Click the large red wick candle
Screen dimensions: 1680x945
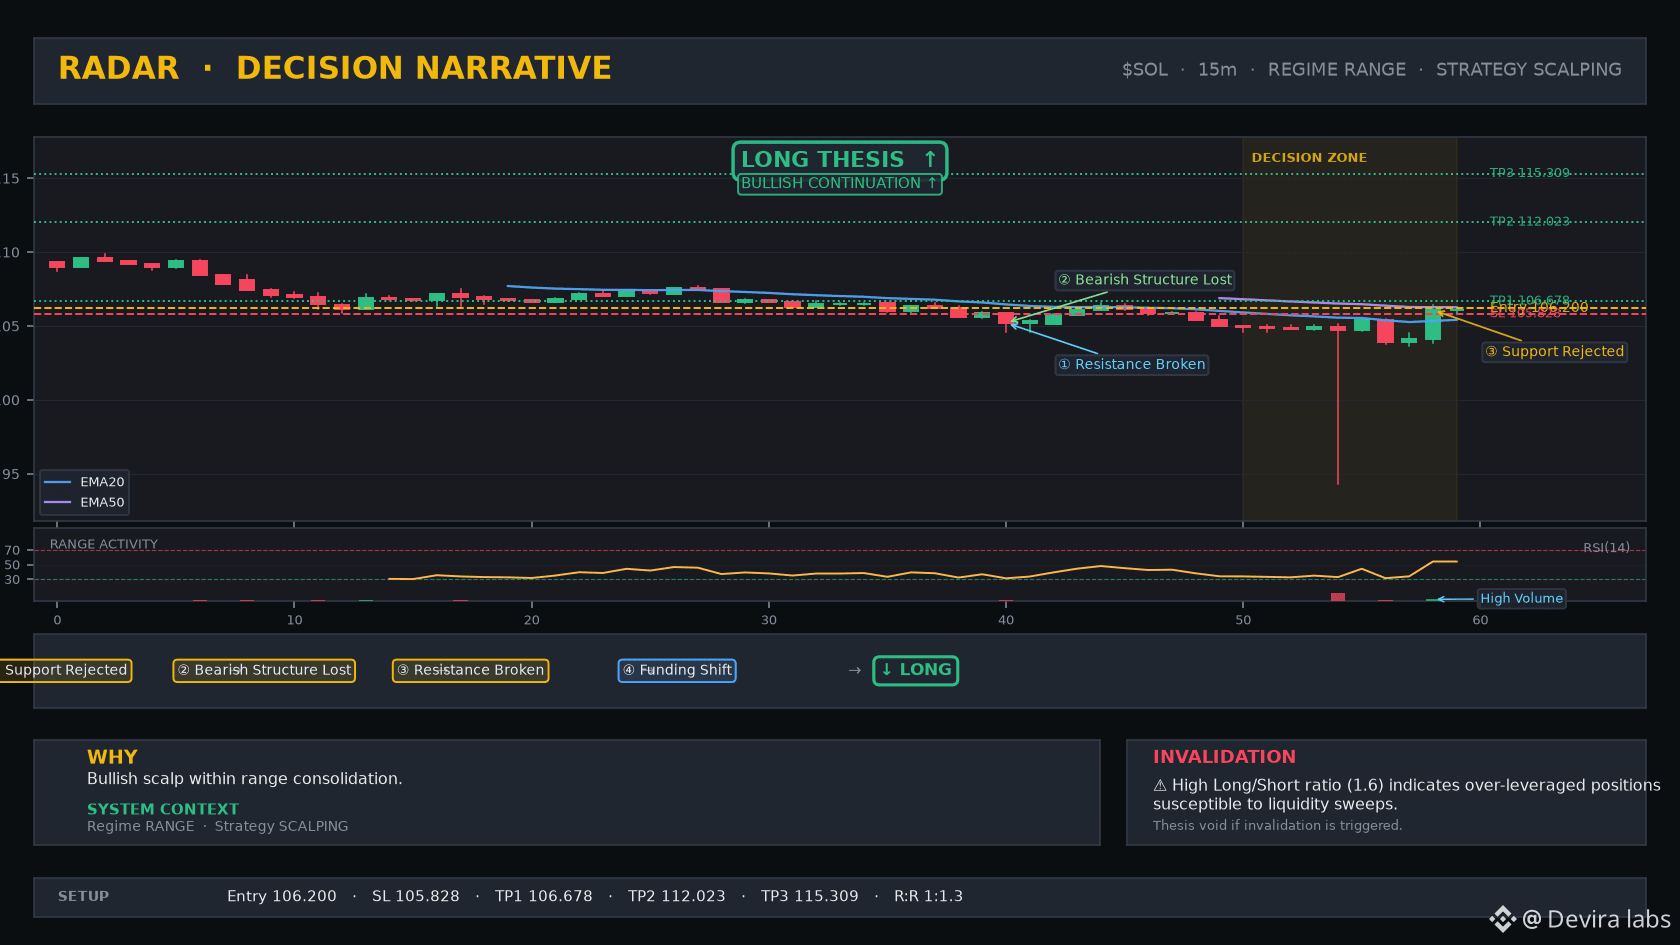click(x=1338, y=405)
